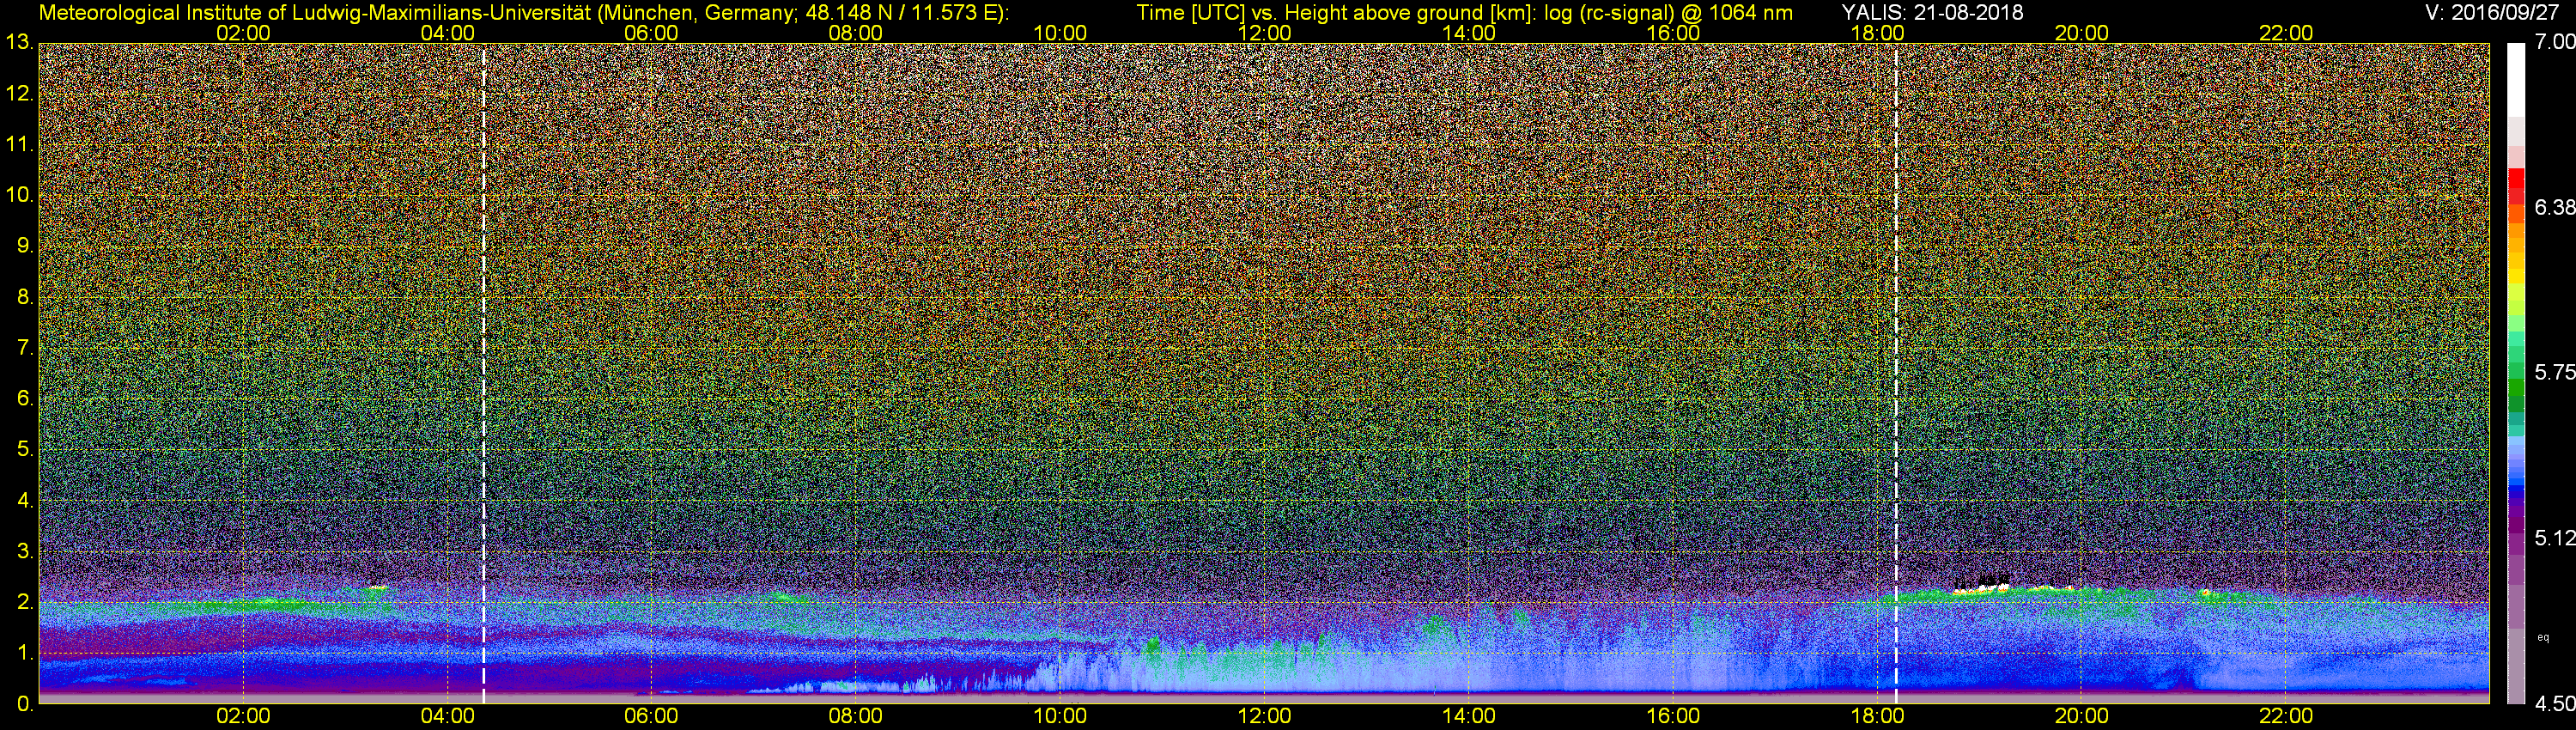Viewport: 2576px width, 730px height.
Task: Select the 18:00 label on the bottom time axis
Action: 1877,716
